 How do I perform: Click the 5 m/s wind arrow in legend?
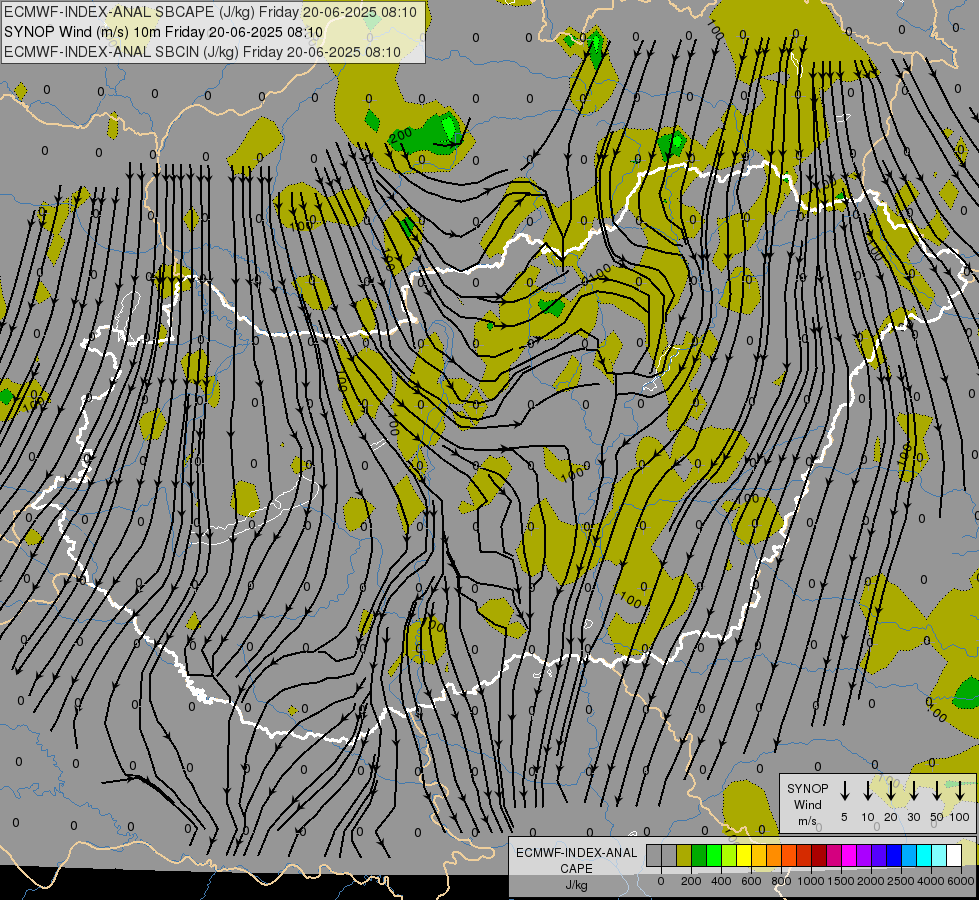[x=844, y=790]
